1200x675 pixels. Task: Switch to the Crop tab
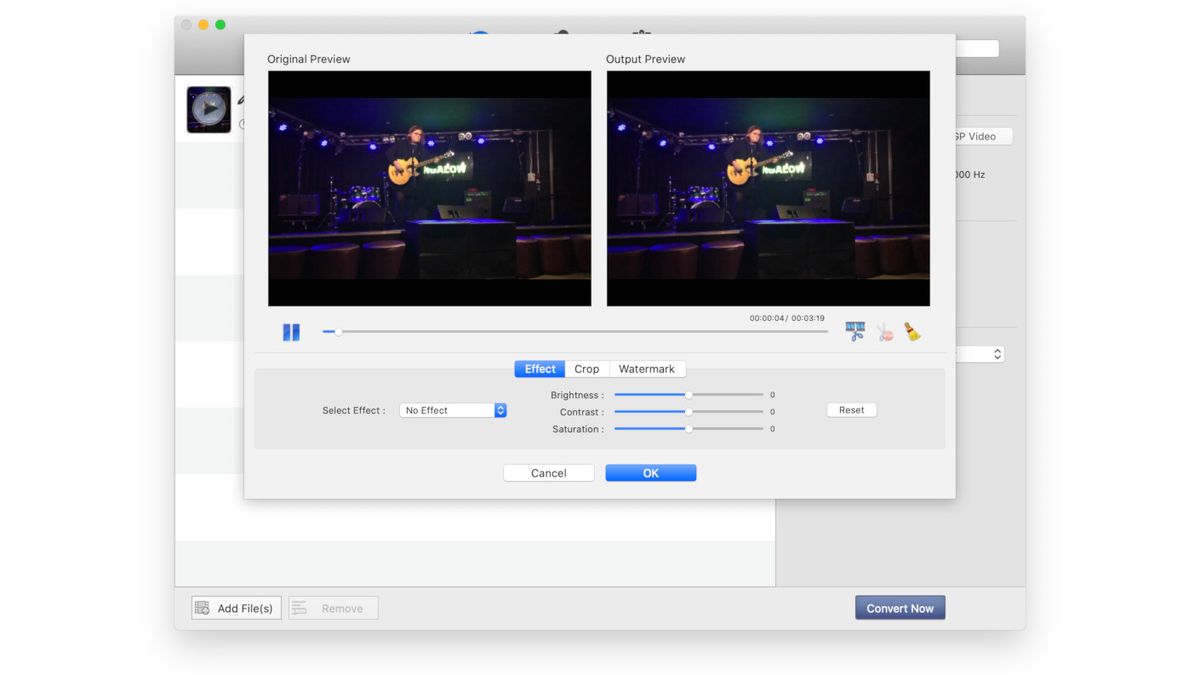tap(587, 368)
